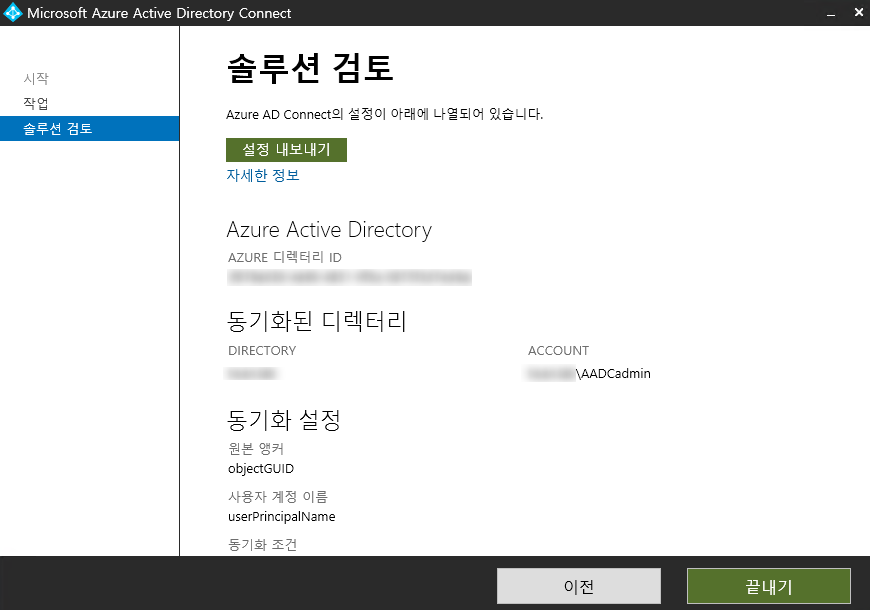Click the 동기화 설정 section heading

pos(284,420)
